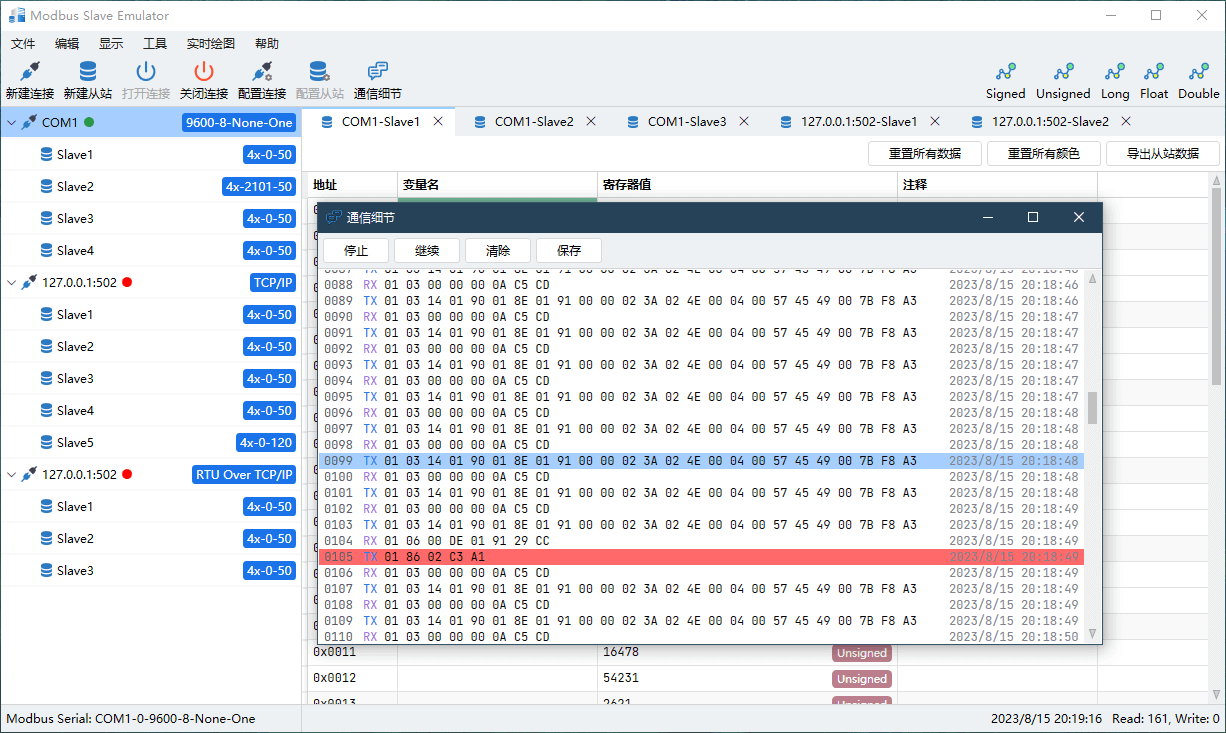This screenshot has width=1226, height=733.
Task: Close the COM1-Slave3 tab
Action: 744,121
